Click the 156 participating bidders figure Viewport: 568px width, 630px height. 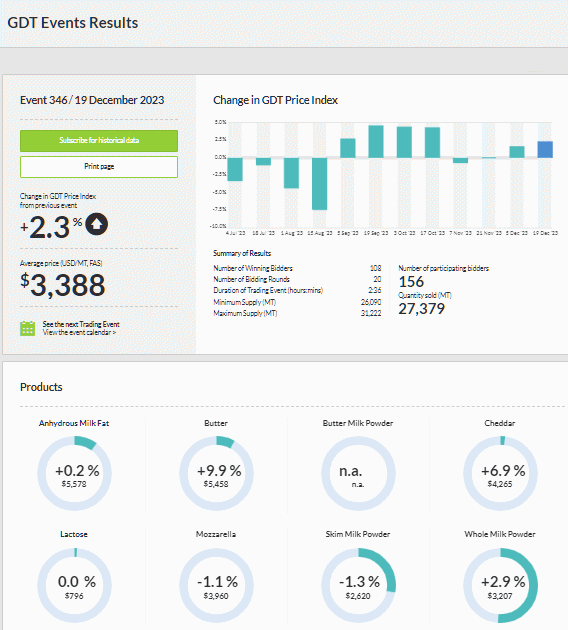coord(411,282)
